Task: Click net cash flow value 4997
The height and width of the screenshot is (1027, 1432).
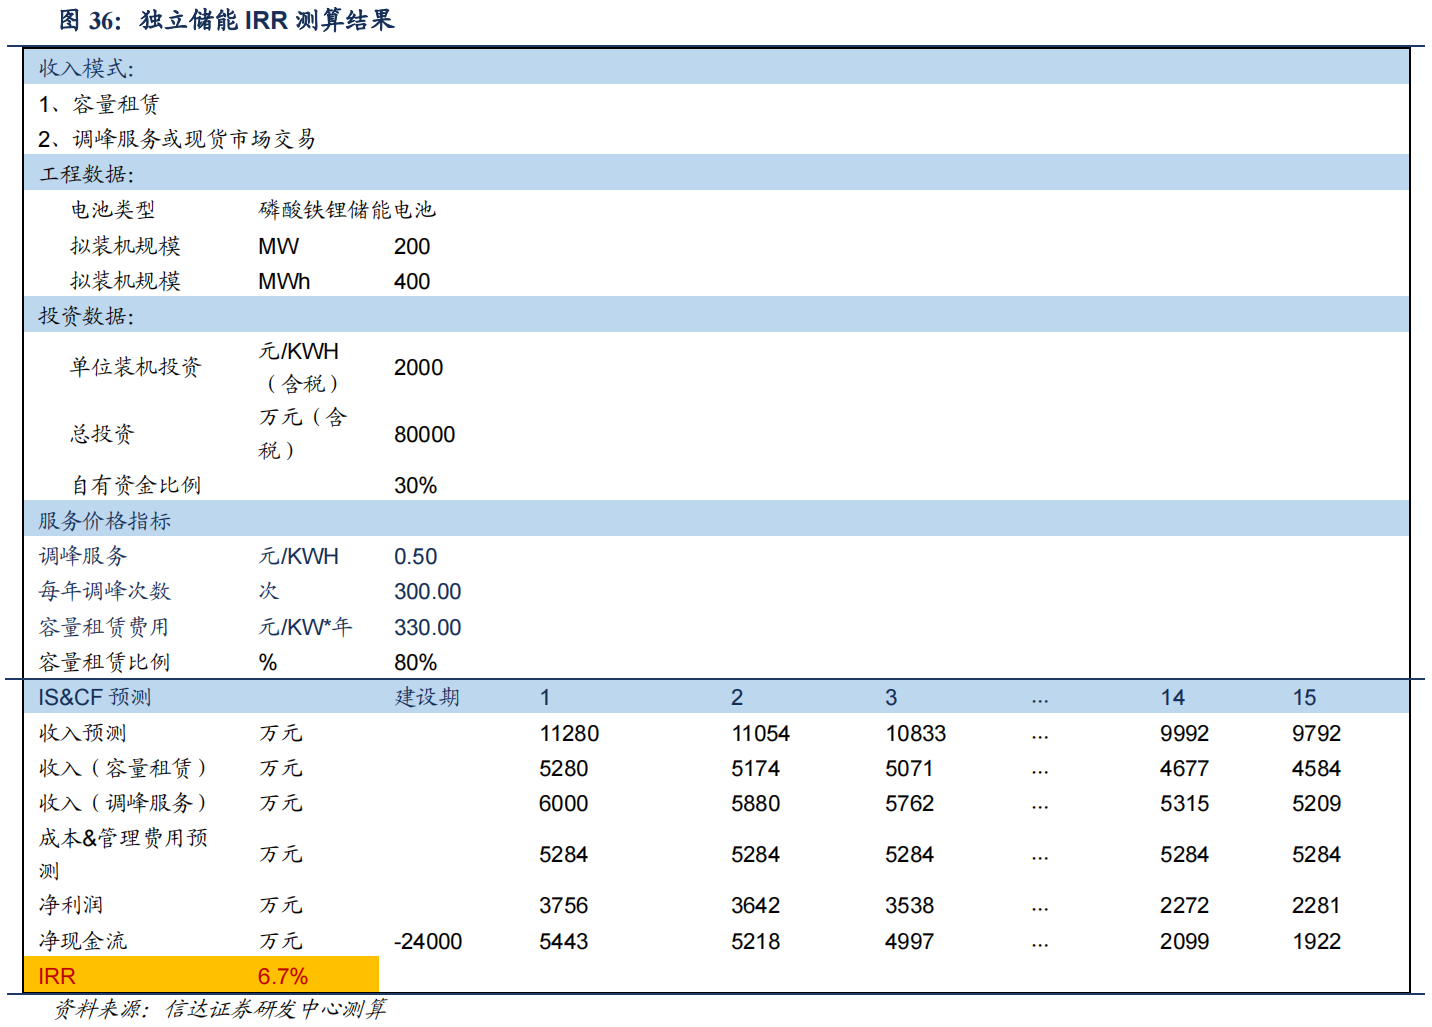Action: pos(909,941)
